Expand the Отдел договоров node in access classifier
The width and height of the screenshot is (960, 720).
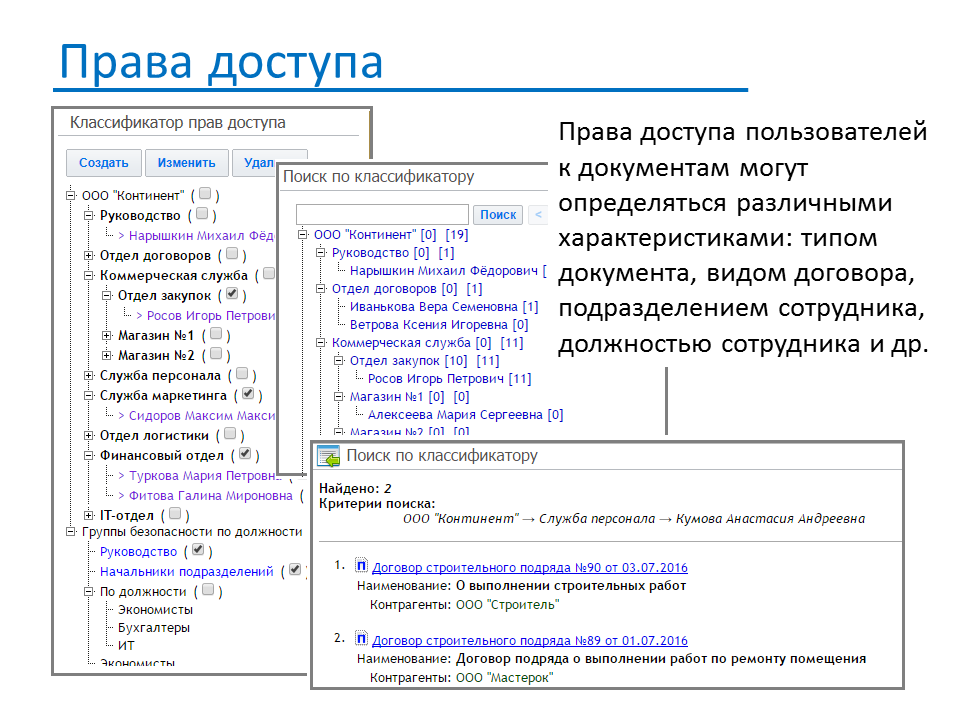pyautogui.click(x=89, y=256)
